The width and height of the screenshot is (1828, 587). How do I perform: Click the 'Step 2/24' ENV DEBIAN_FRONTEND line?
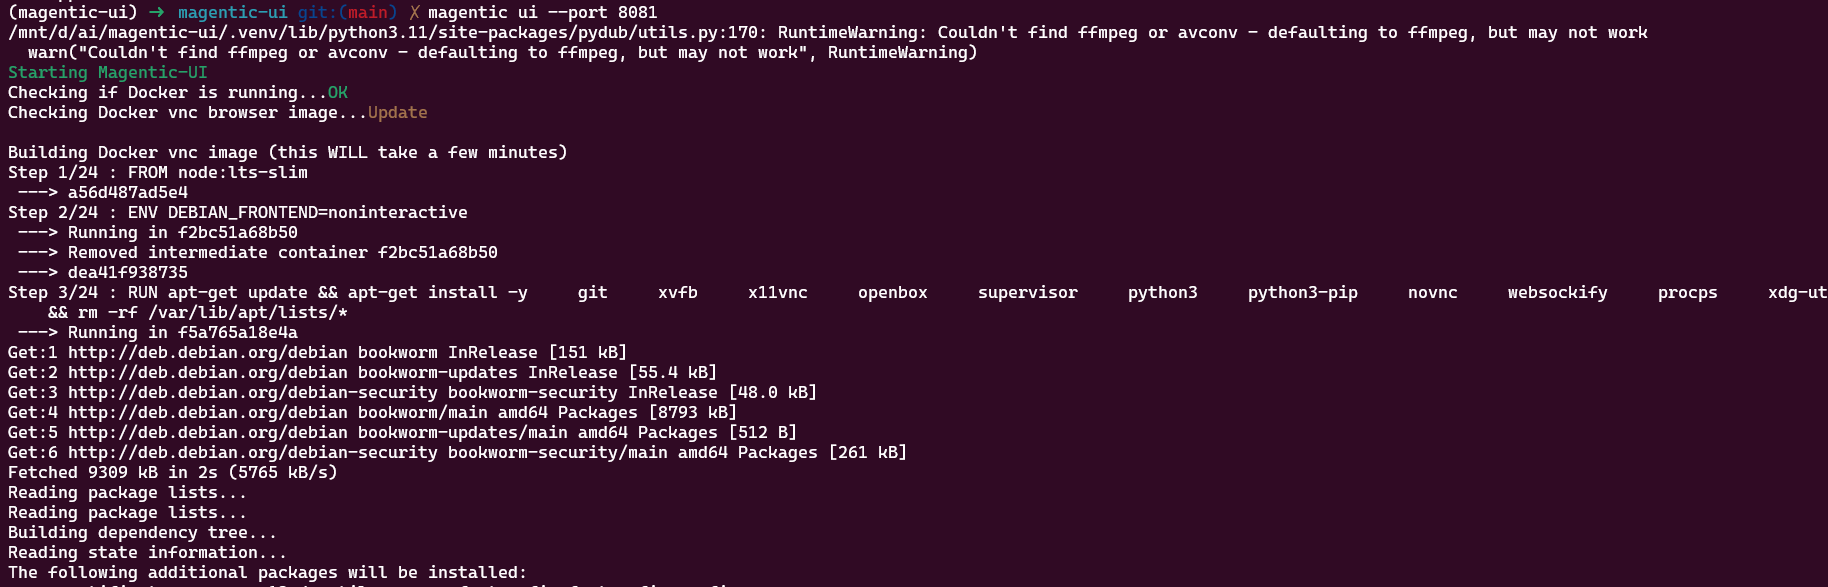click(238, 212)
